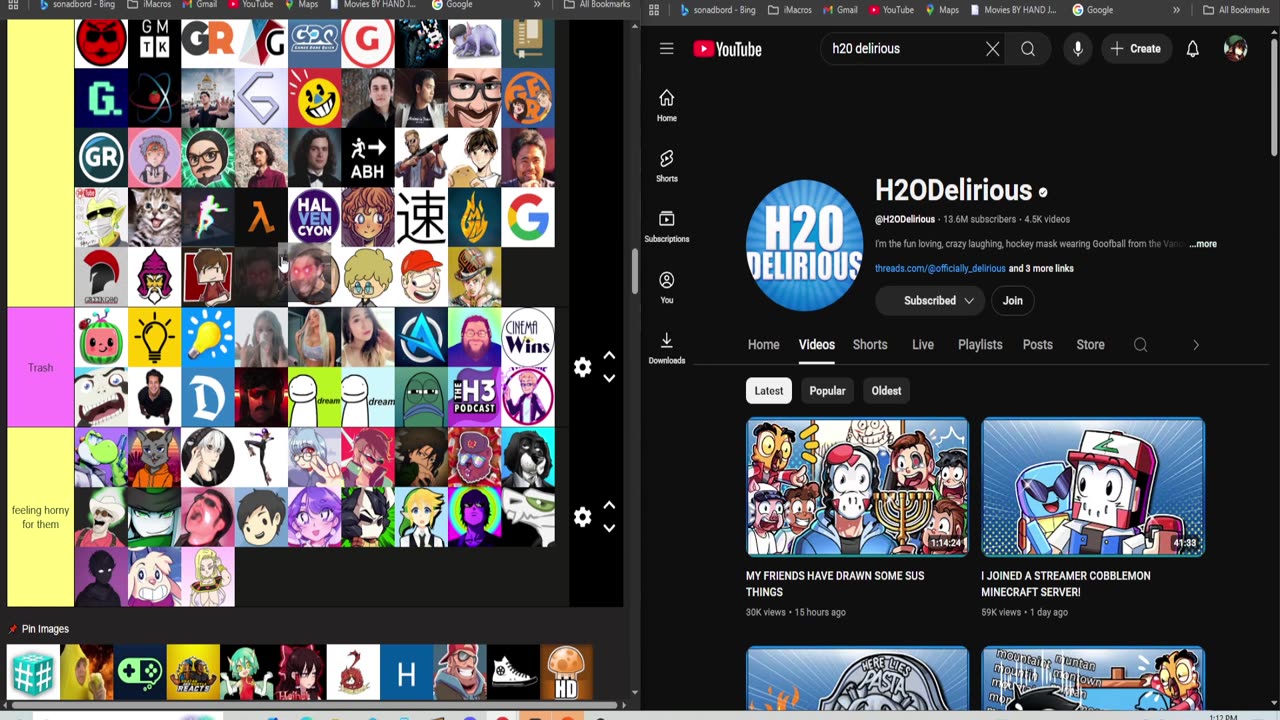Open All Bookmarks folder in left window
The width and height of the screenshot is (1280, 720).
click(x=597, y=5)
